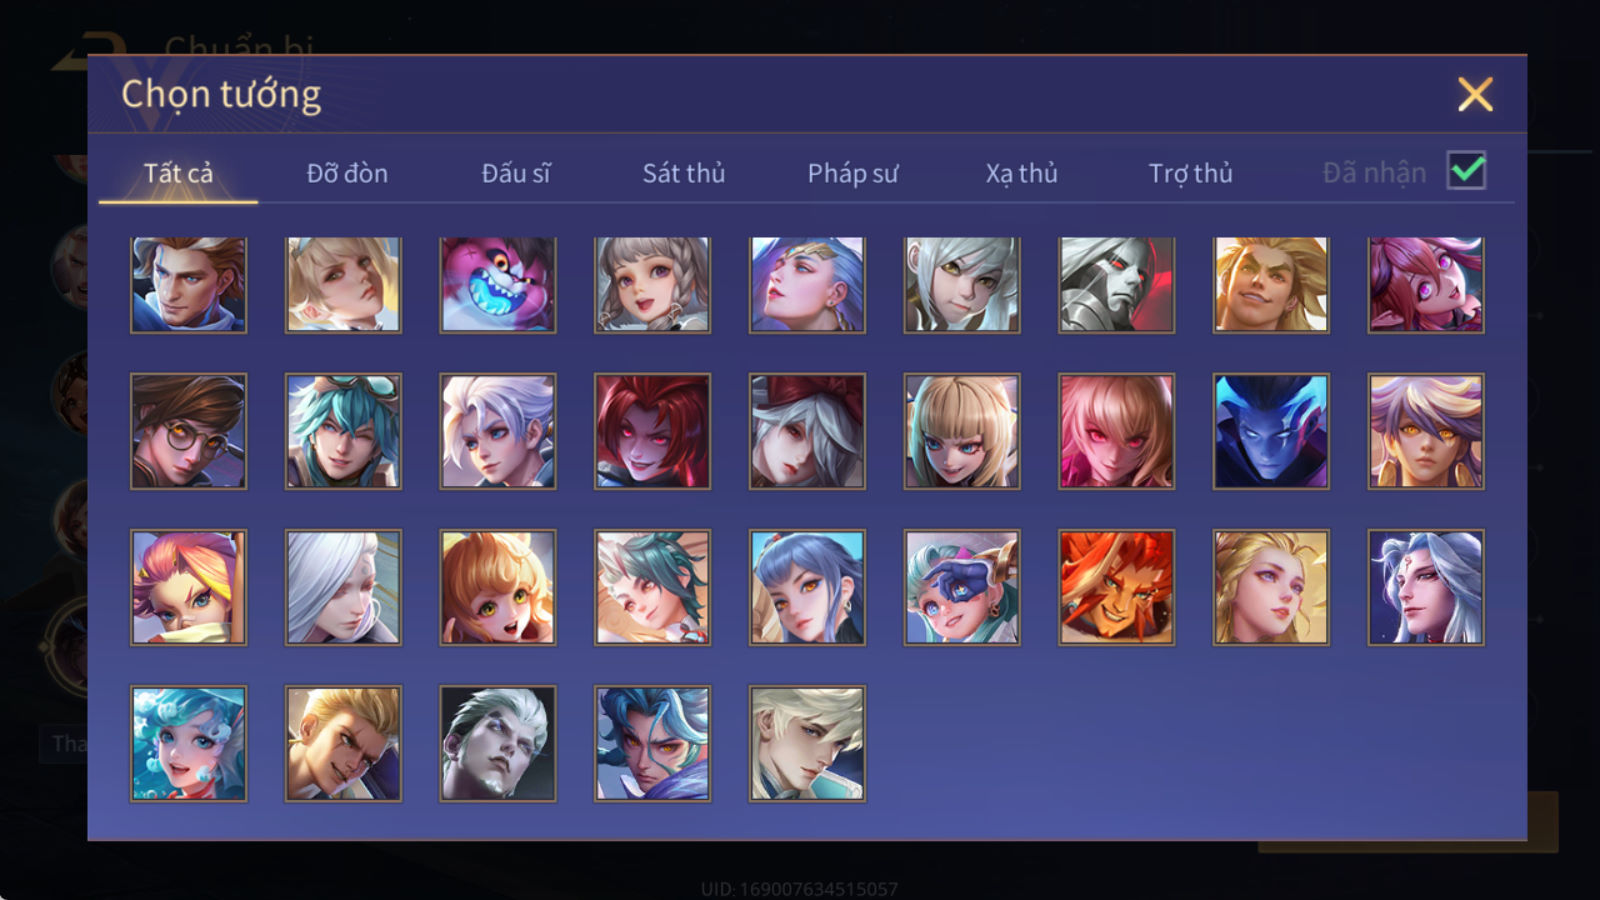Viewport: 1600px width, 900px height.
Task: Select the Tất cả tab
Action: click(178, 173)
